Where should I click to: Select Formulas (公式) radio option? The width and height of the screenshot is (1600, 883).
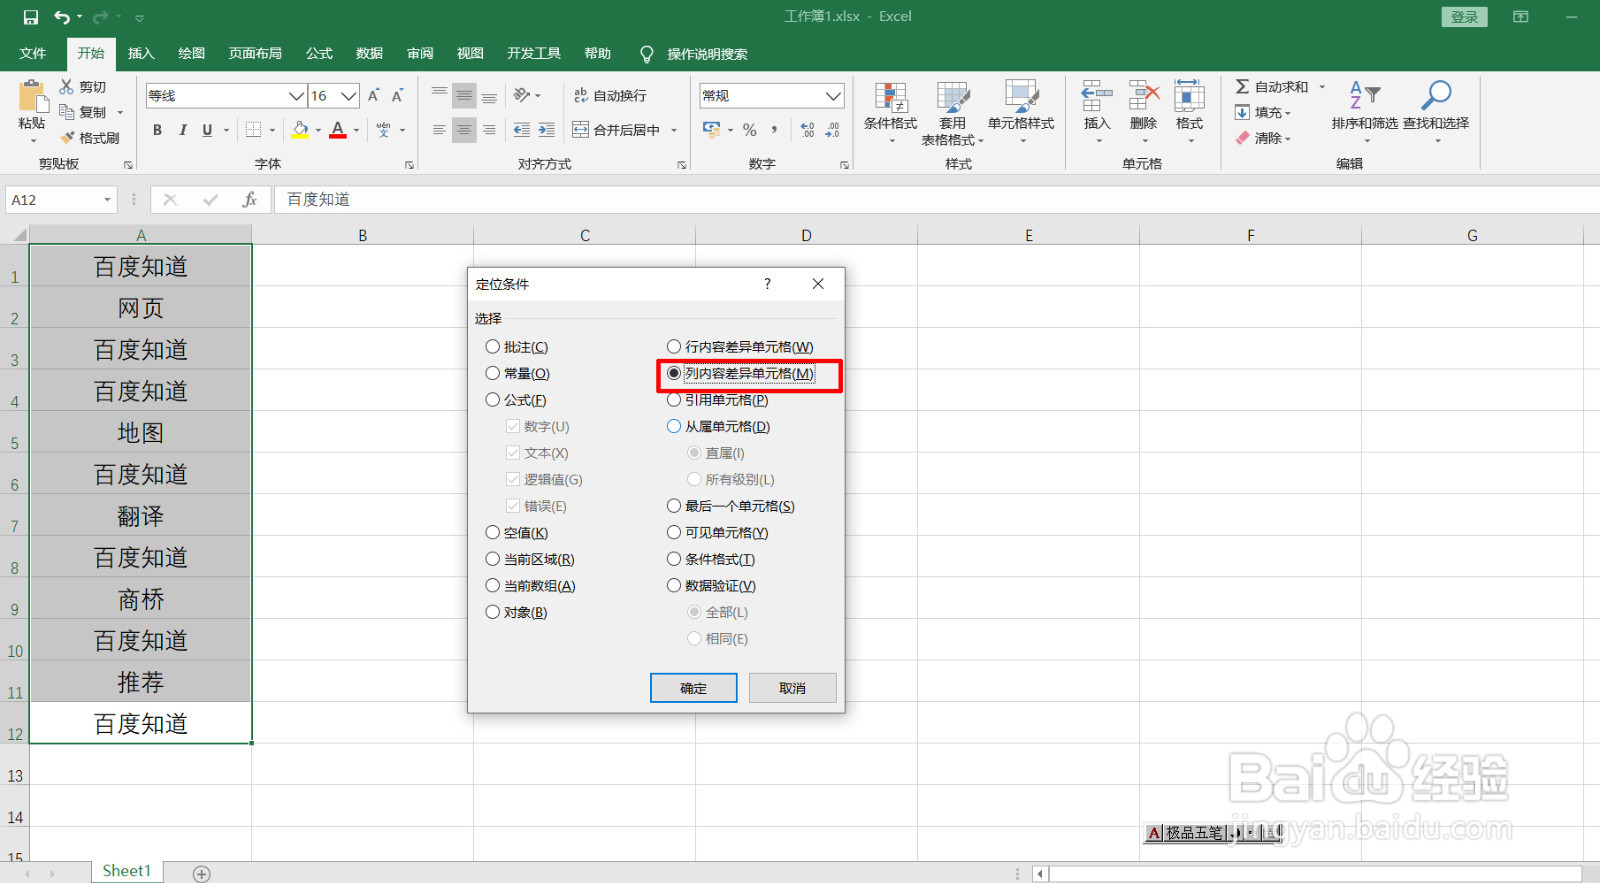point(493,400)
